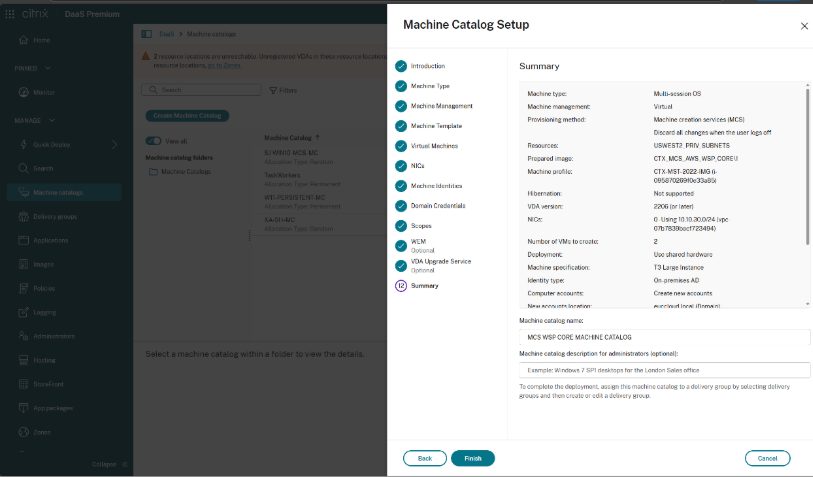Follow the go to Zones link
Viewport: 813px width, 477px height.
(224, 65)
